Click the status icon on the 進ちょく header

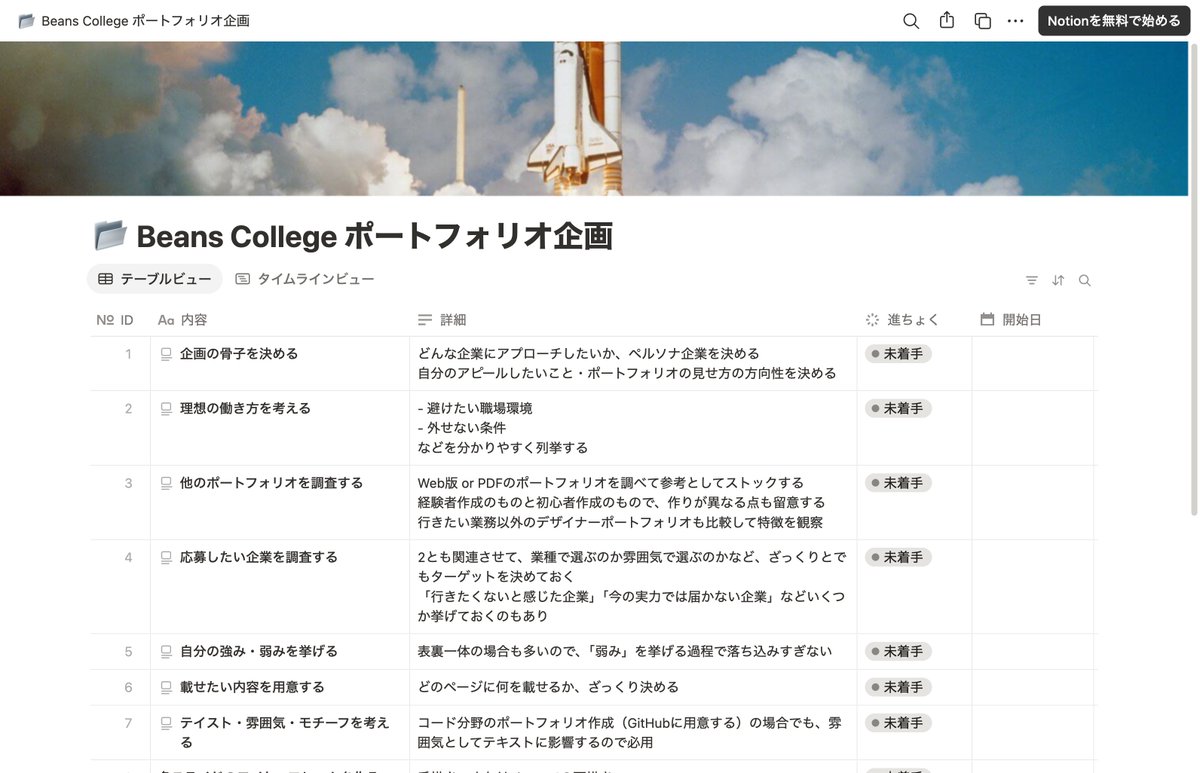click(870, 319)
